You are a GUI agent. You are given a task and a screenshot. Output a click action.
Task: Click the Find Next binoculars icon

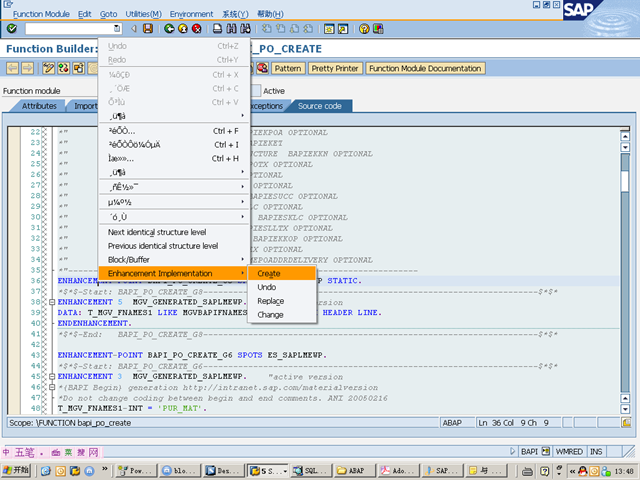click(245, 29)
